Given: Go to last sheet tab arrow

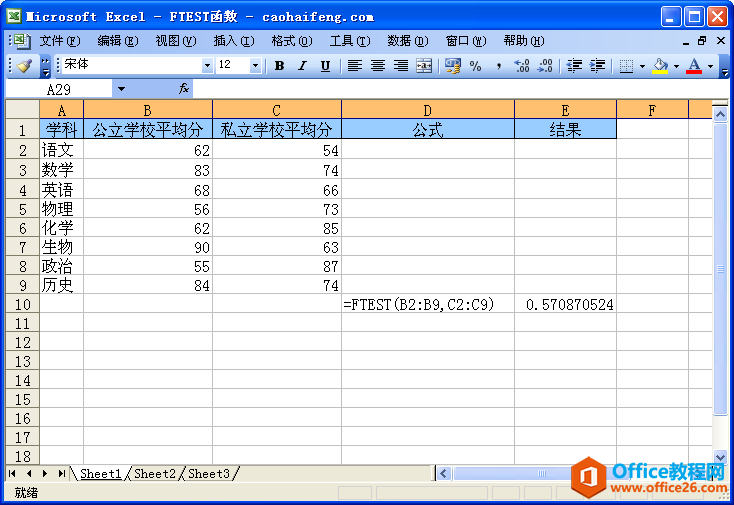Looking at the screenshot, I should click(61, 474).
